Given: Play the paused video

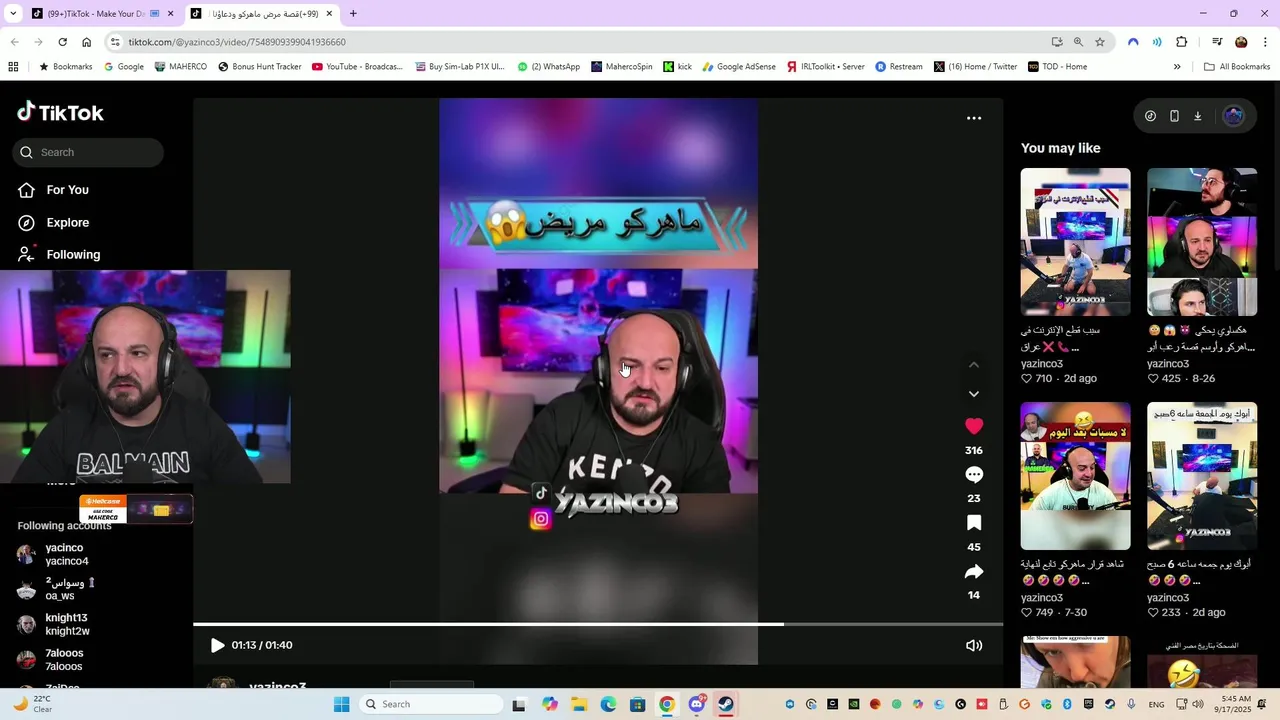Looking at the screenshot, I should 217,645.
